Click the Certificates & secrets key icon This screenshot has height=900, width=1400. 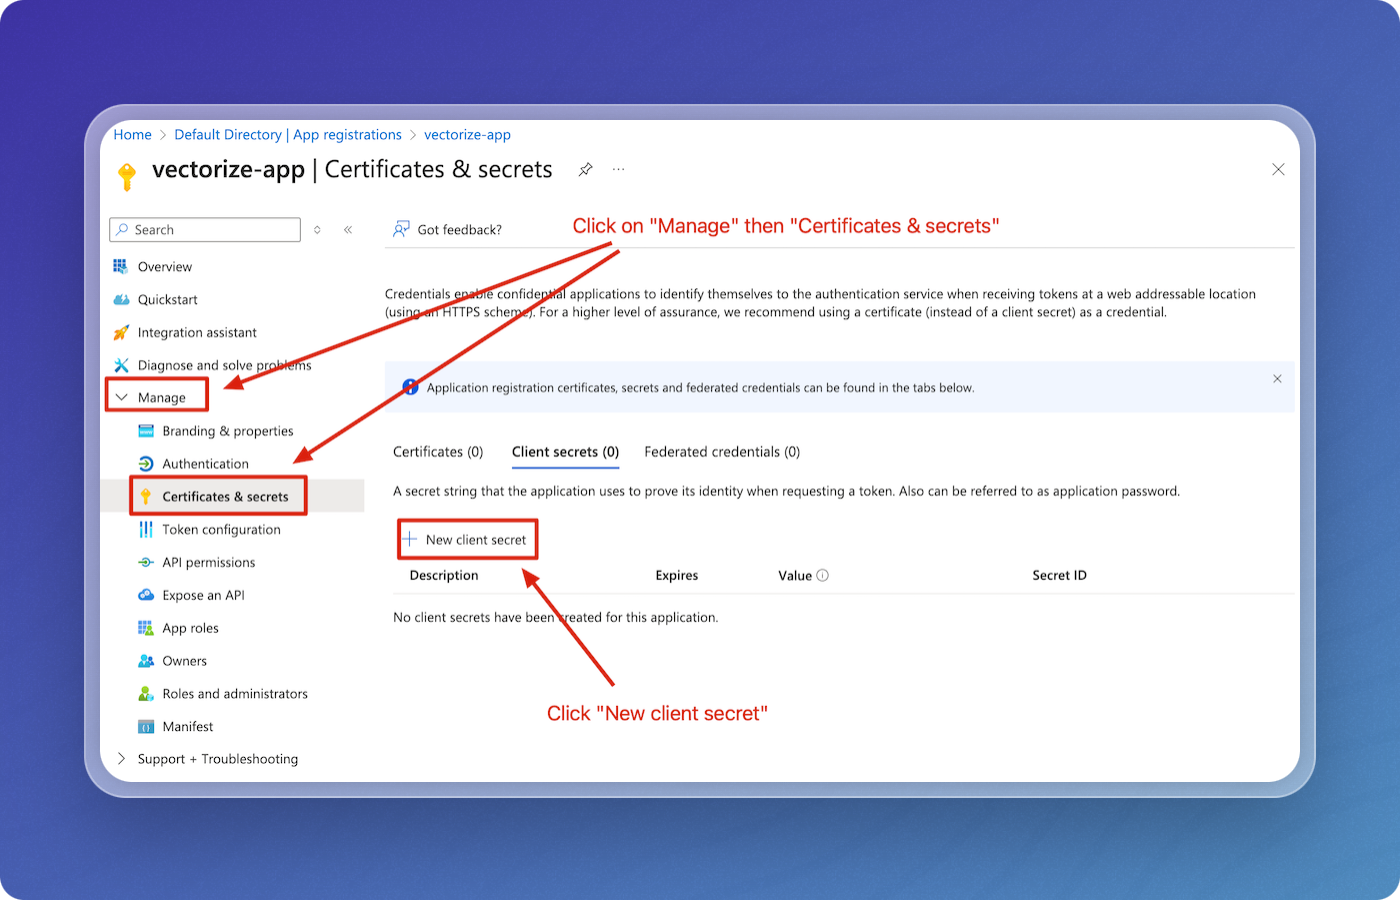146,496
